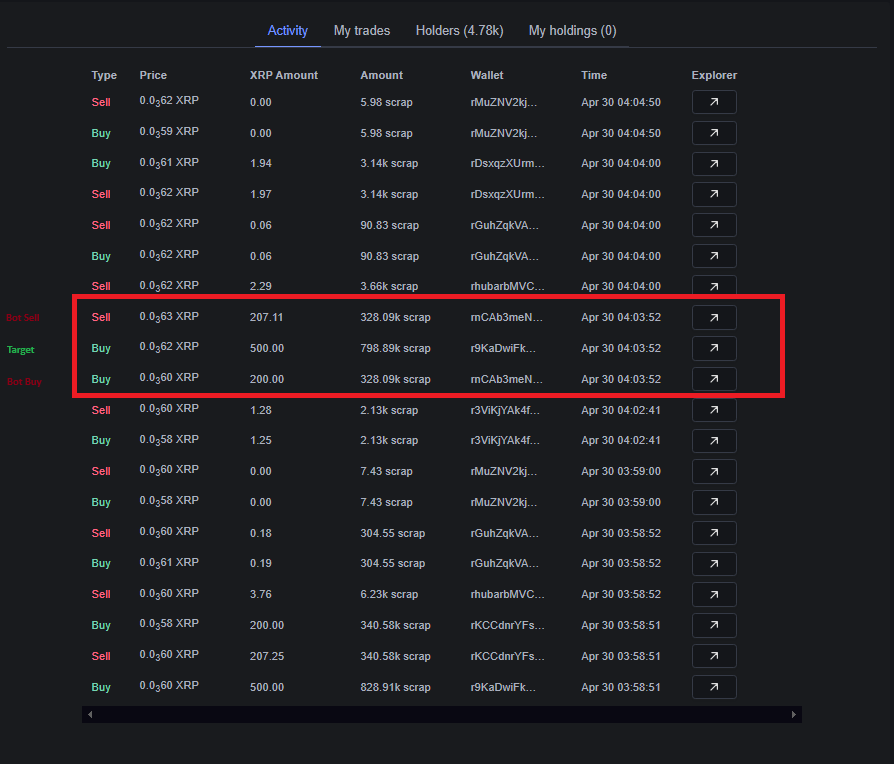
Task: Open explorer arrow for the 1.28 XRP sell
Action: (x=714, y=410)
